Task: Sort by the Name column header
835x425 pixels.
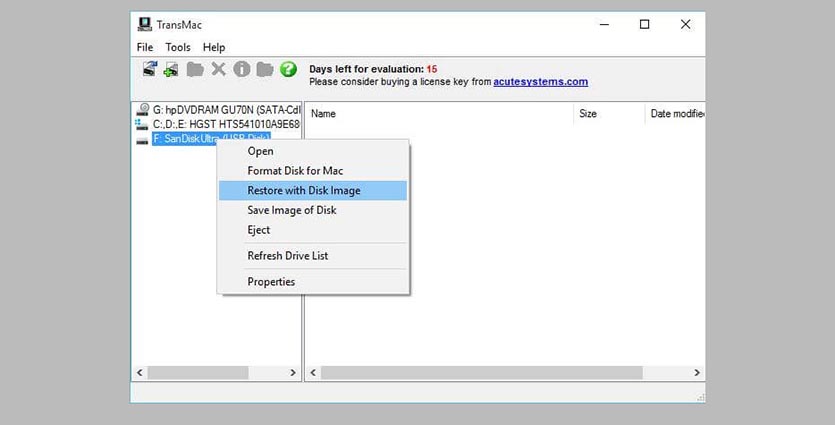Action: 324,114
